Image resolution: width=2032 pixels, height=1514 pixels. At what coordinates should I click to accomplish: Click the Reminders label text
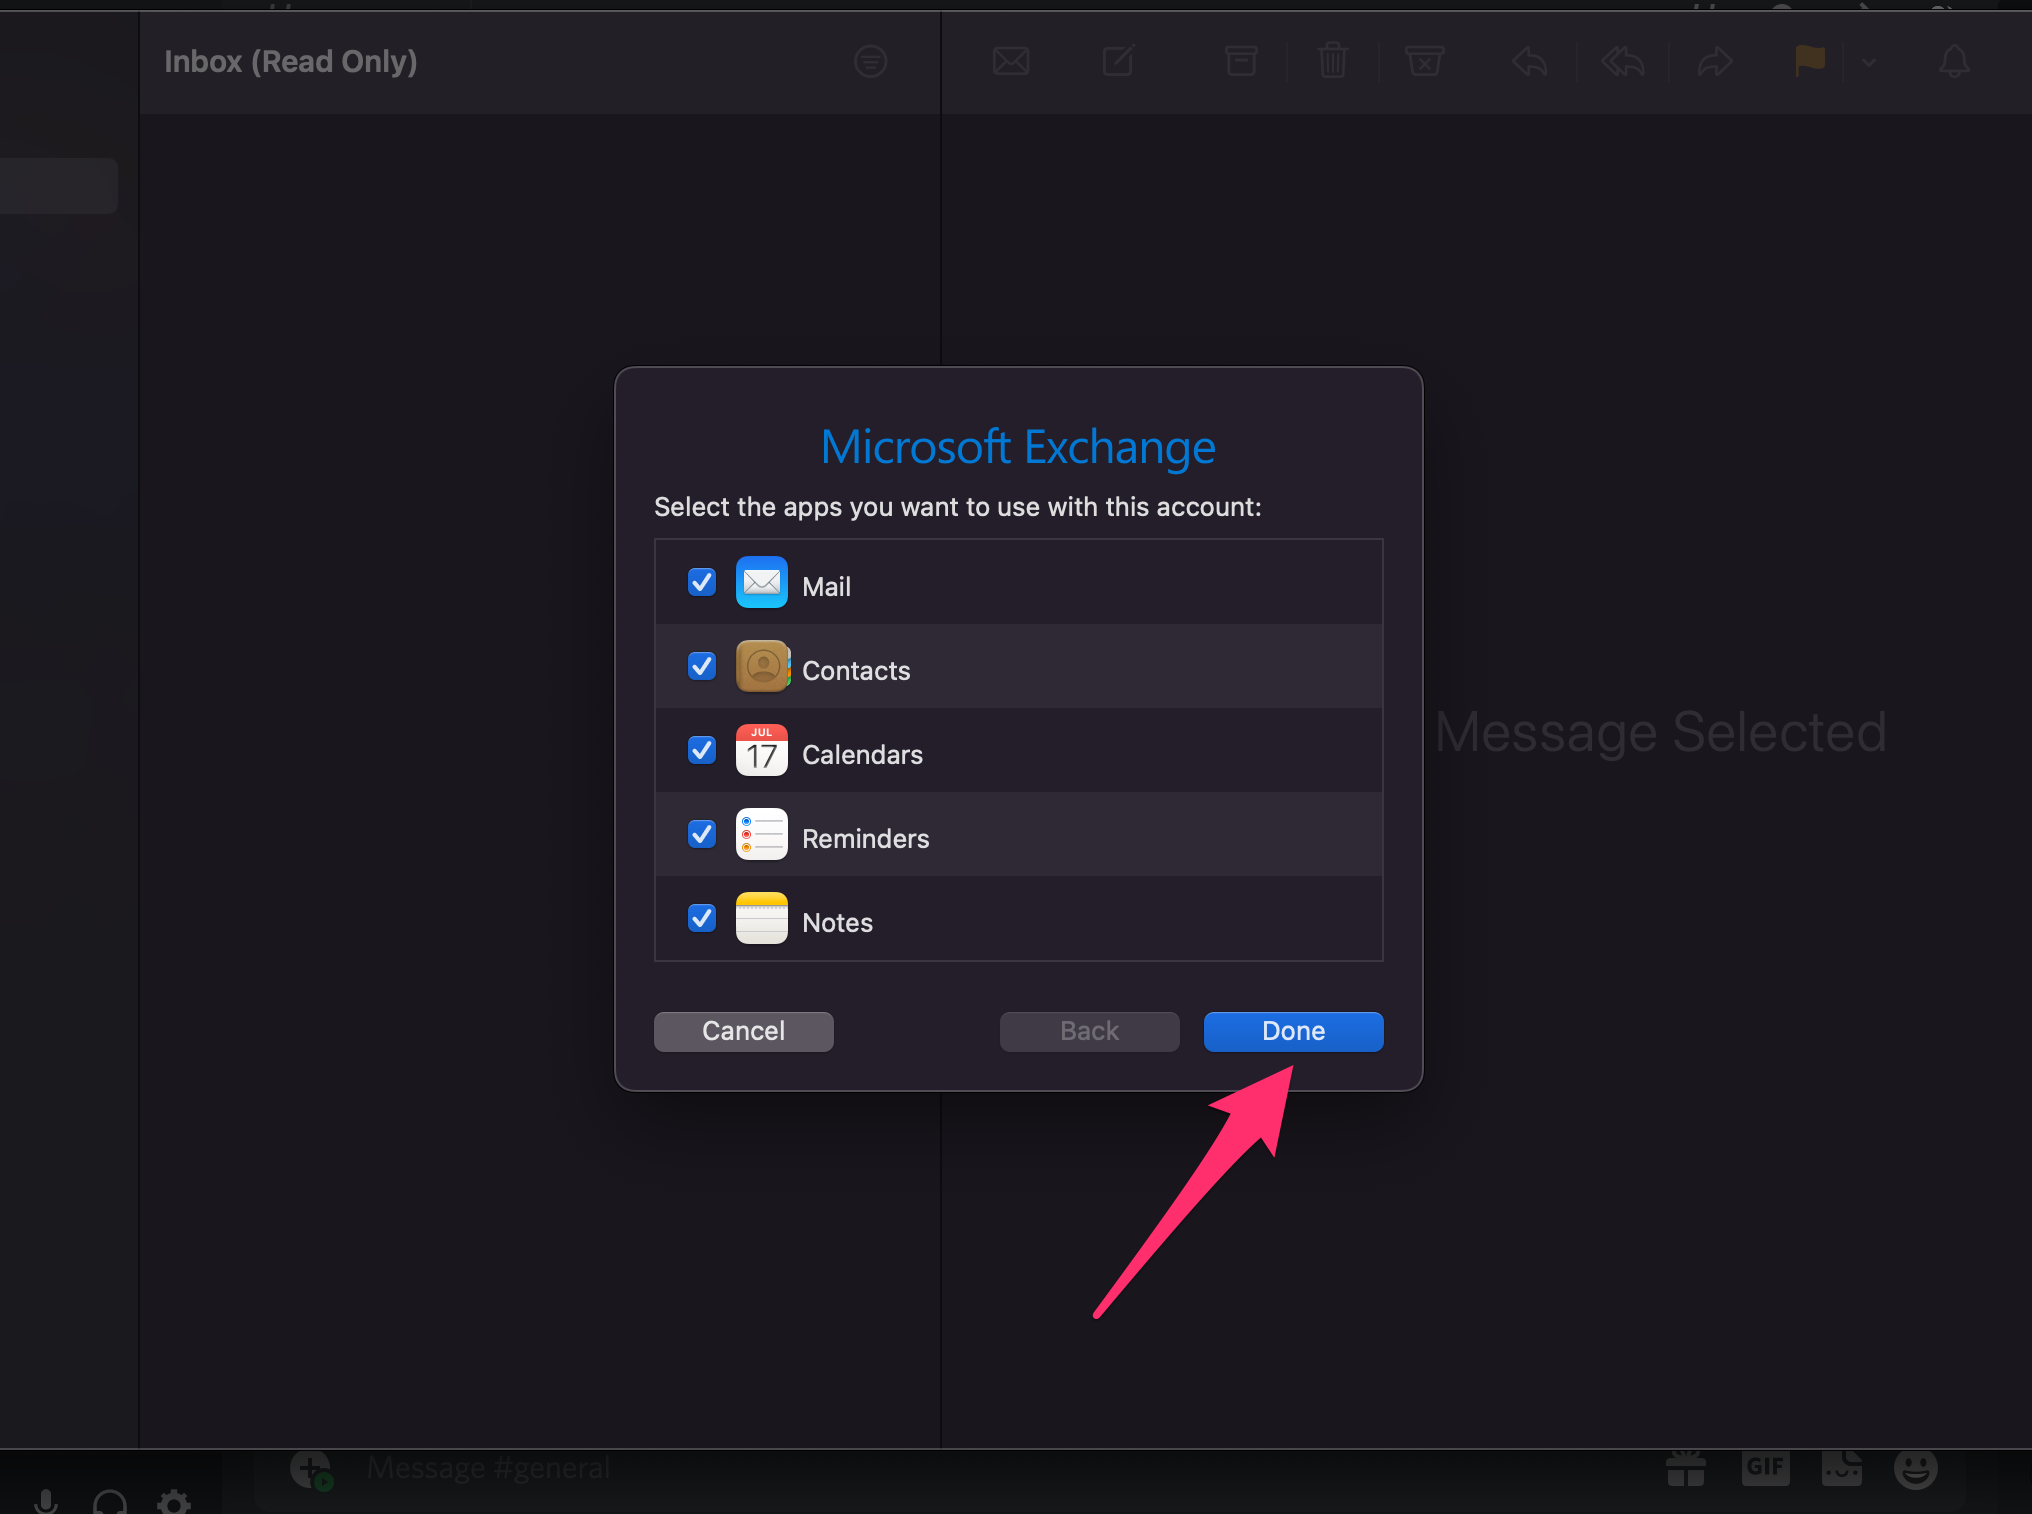(x=865, y=838)
